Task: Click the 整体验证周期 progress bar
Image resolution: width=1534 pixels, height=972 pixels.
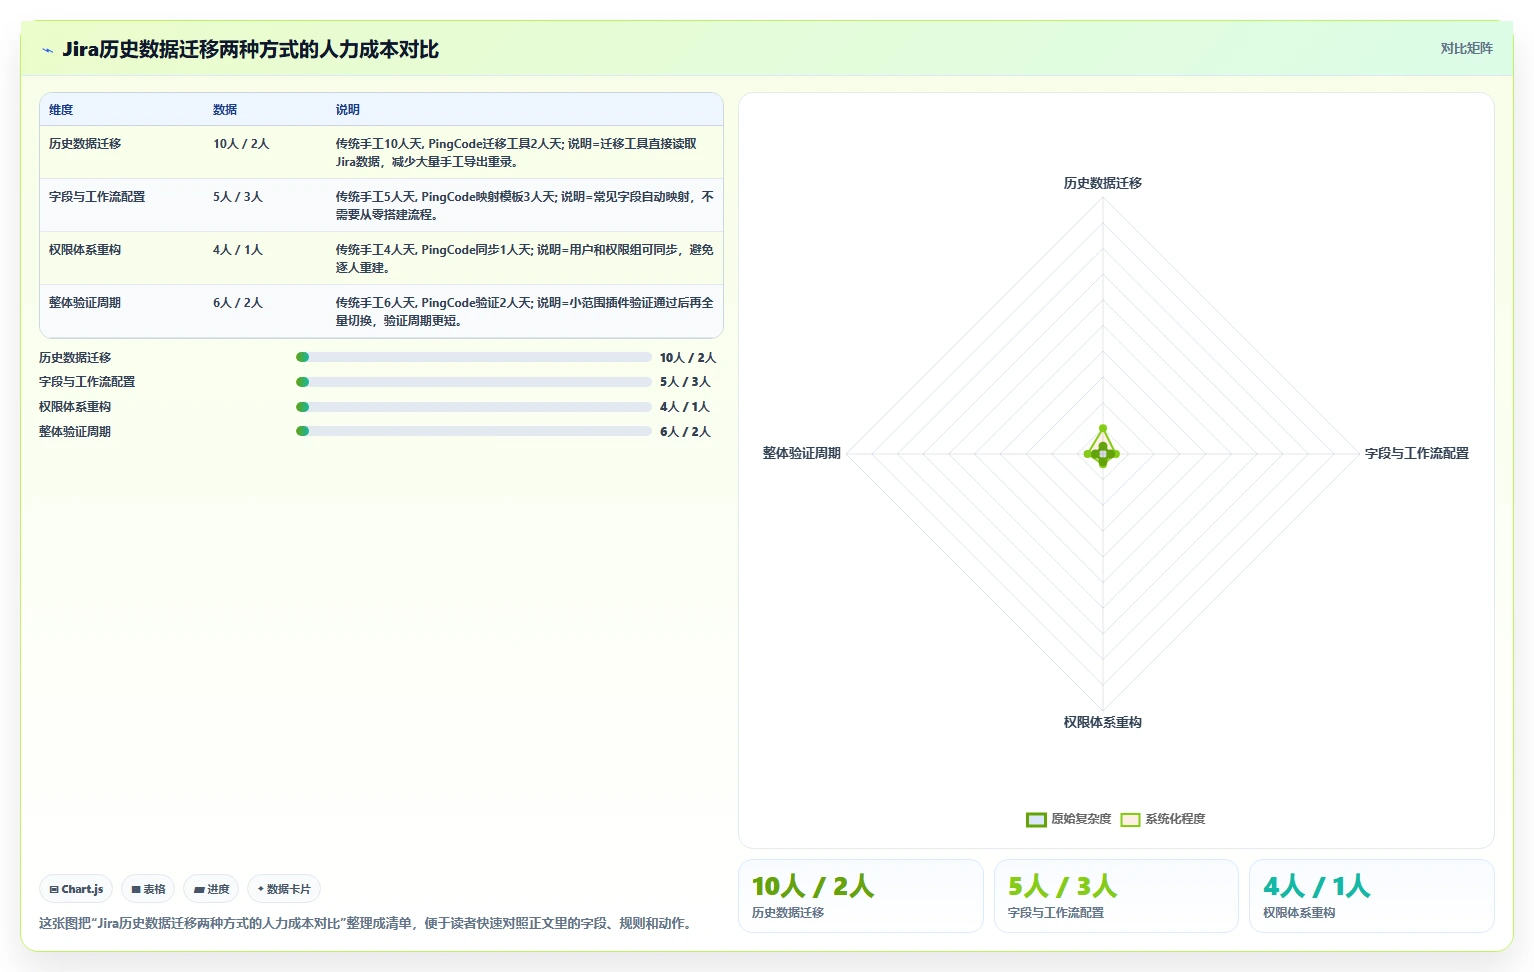Action: 474,431
